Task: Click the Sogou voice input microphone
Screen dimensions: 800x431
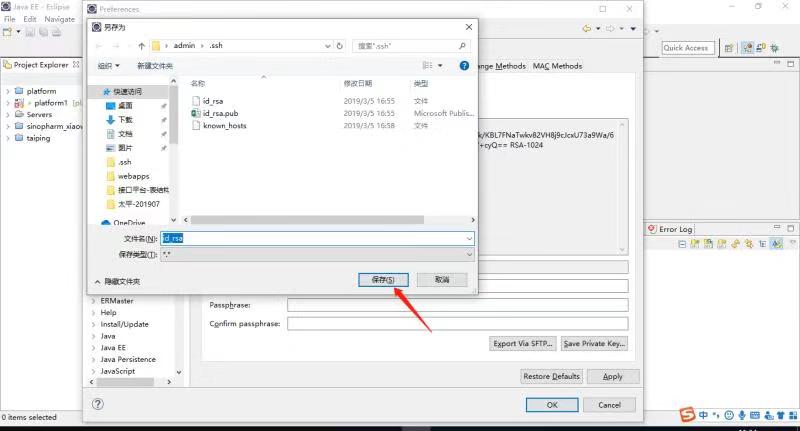Action: pyautogui.click(x=742, y=415)
